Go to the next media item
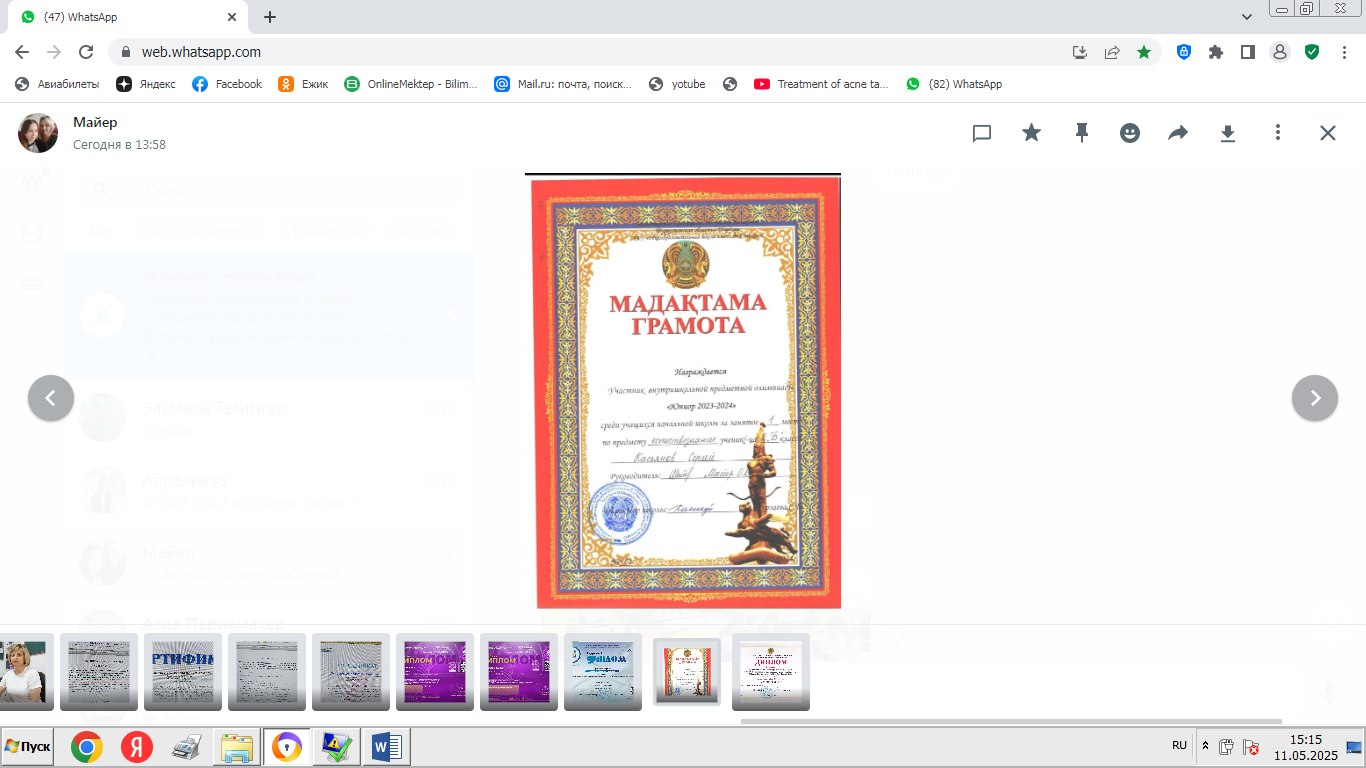1366x768 pixels. pos(1315,398)
